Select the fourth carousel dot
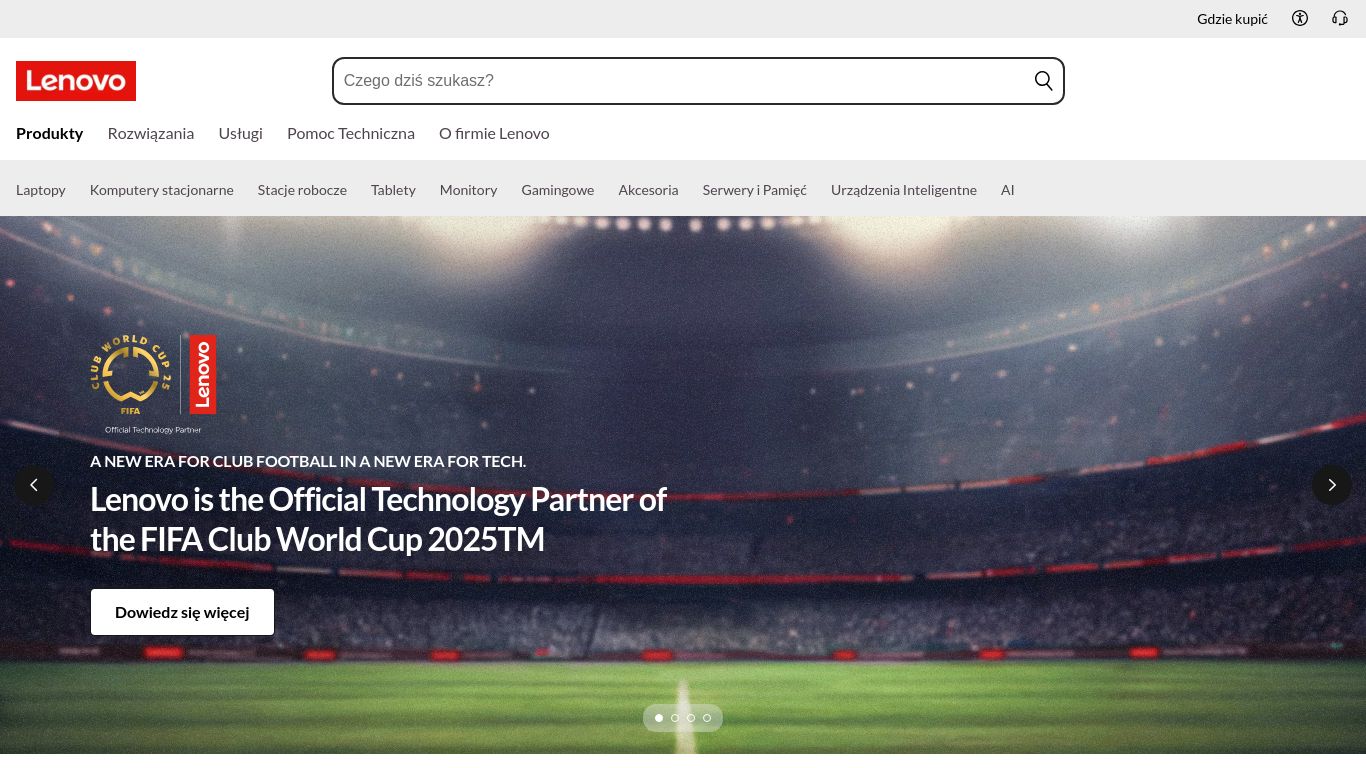Screen dimensions: 1366x768 coord(707,718)
